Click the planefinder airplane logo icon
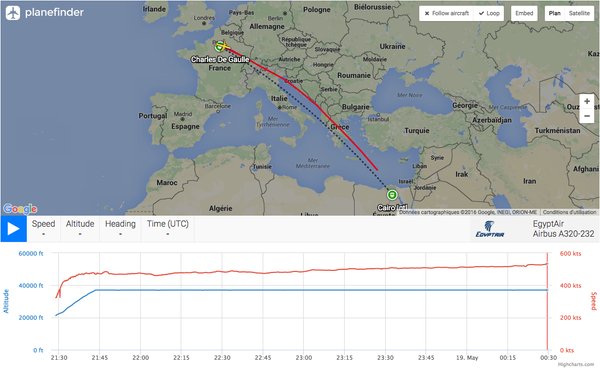600x375 pixels. coord(13,13)
